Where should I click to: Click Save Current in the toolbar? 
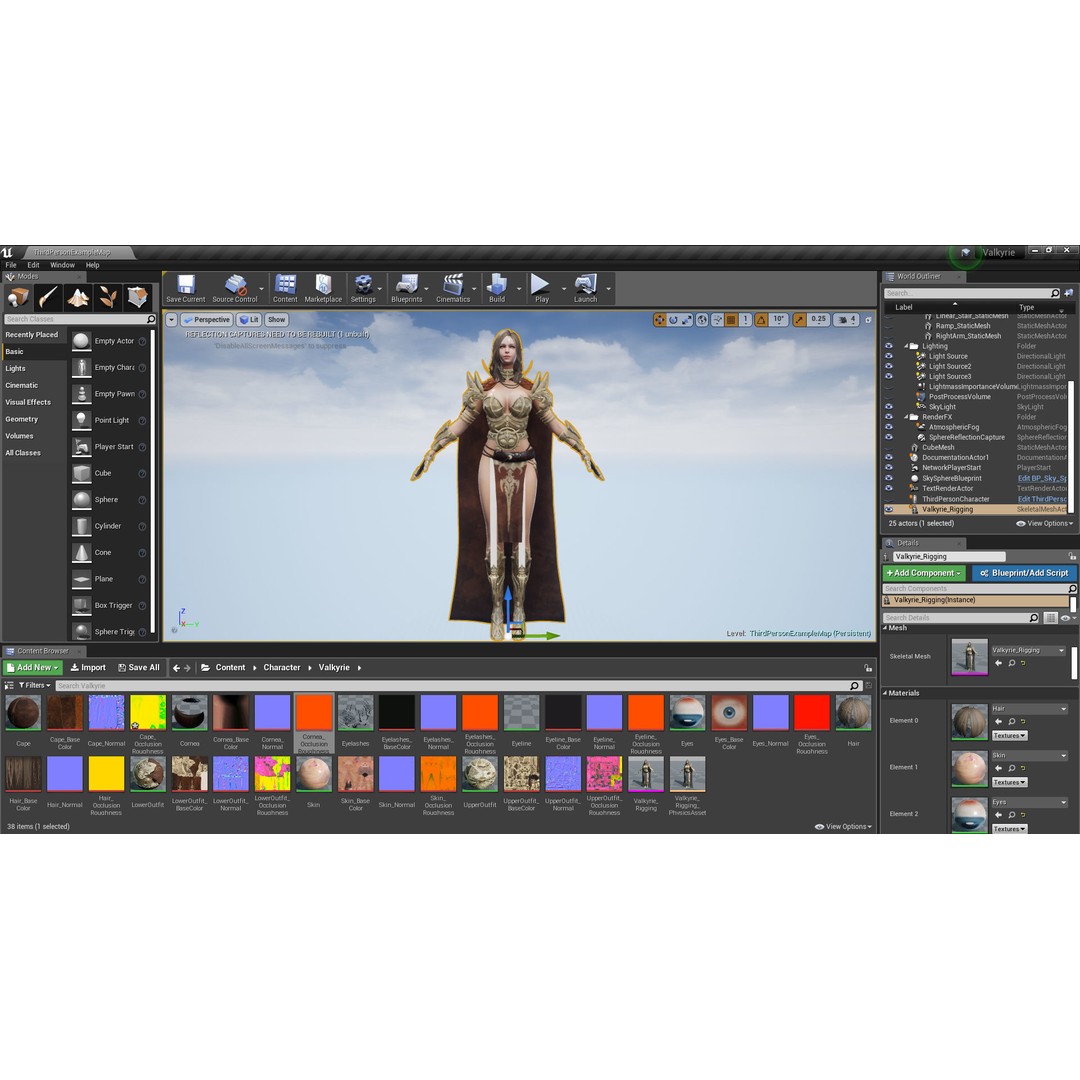(185, 289)
